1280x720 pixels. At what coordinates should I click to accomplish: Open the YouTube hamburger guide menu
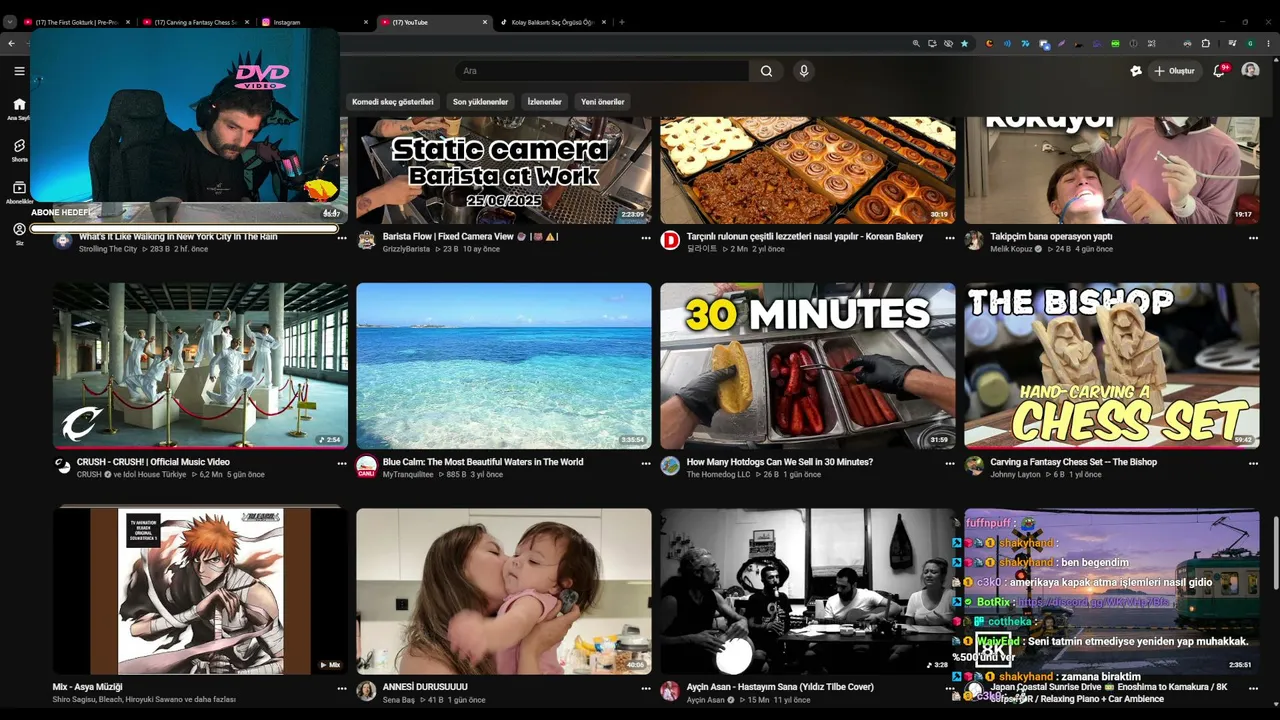tap(19, 71)
